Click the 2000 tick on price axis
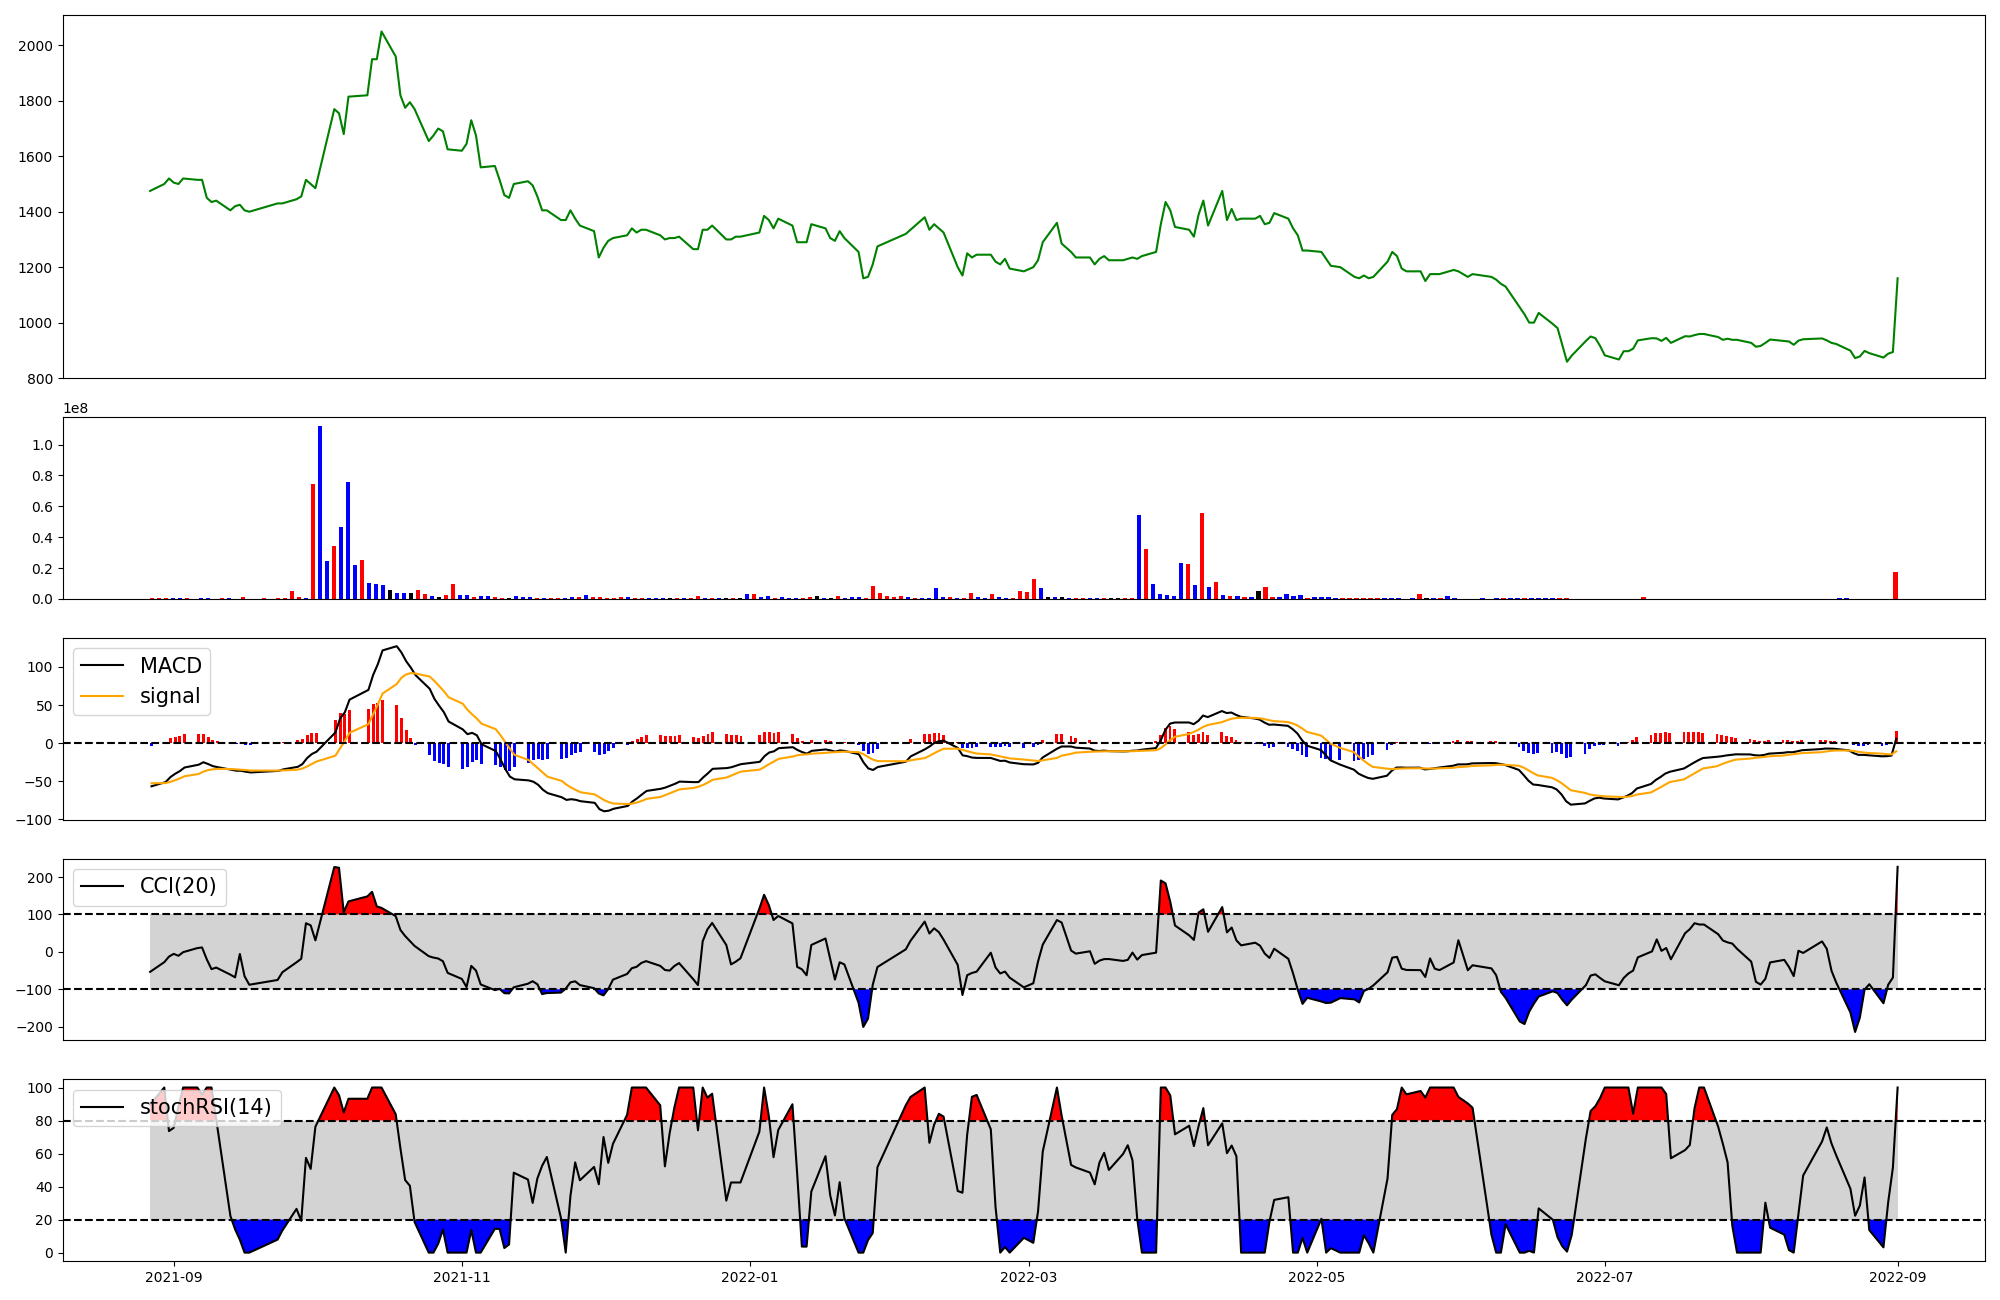The height and width of the screenshot is (1300, 2000). point(35,46)
